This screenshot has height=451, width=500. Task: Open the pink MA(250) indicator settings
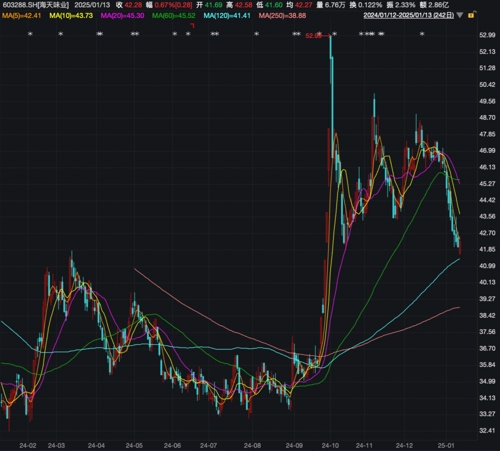pos(282,16)
